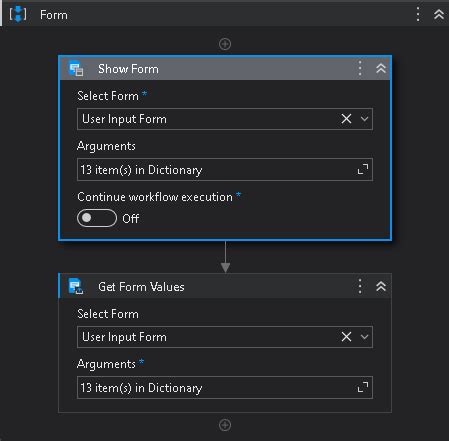
Task: Clear the Show Form selected form
Action: pyautogui.click(x=346, y=119)
